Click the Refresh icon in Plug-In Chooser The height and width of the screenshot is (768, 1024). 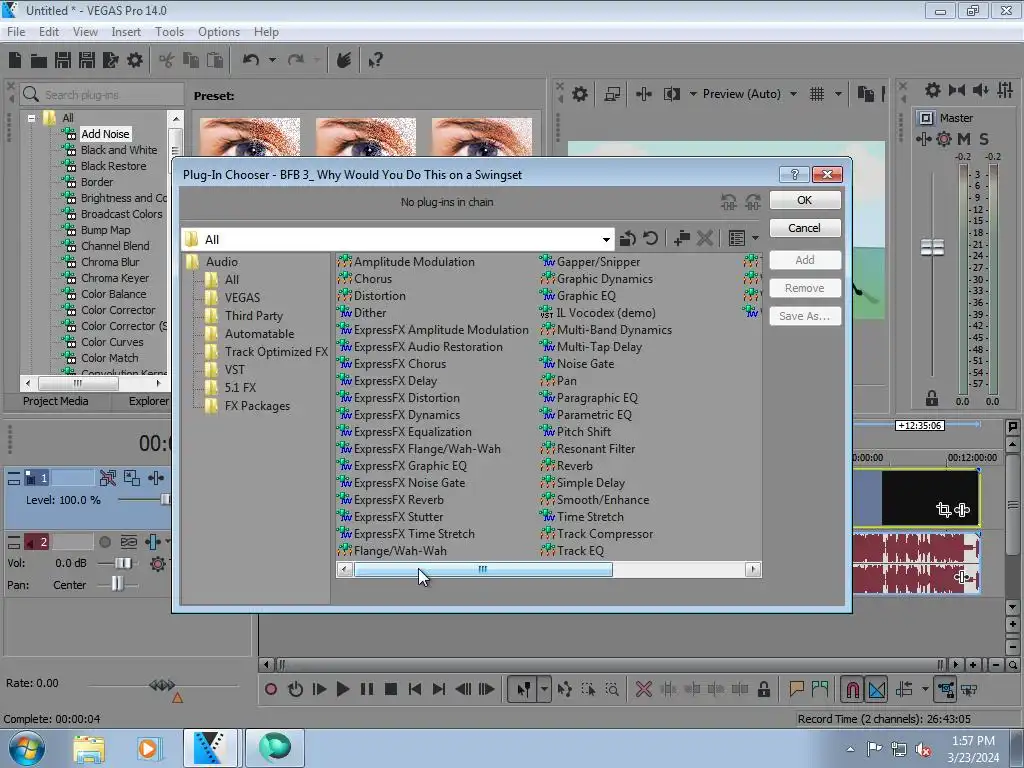click(x=650, y=238)
